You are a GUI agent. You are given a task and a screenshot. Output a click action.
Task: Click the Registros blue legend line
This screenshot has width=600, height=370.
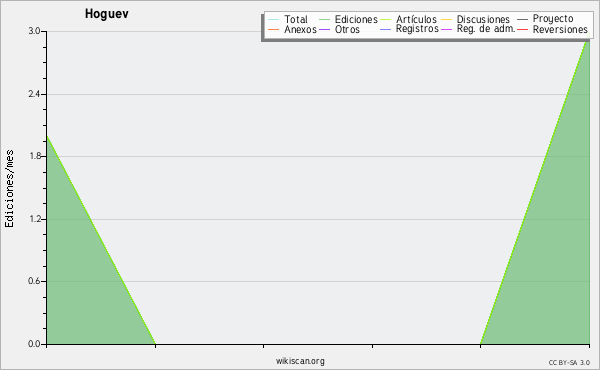point(385,29)
